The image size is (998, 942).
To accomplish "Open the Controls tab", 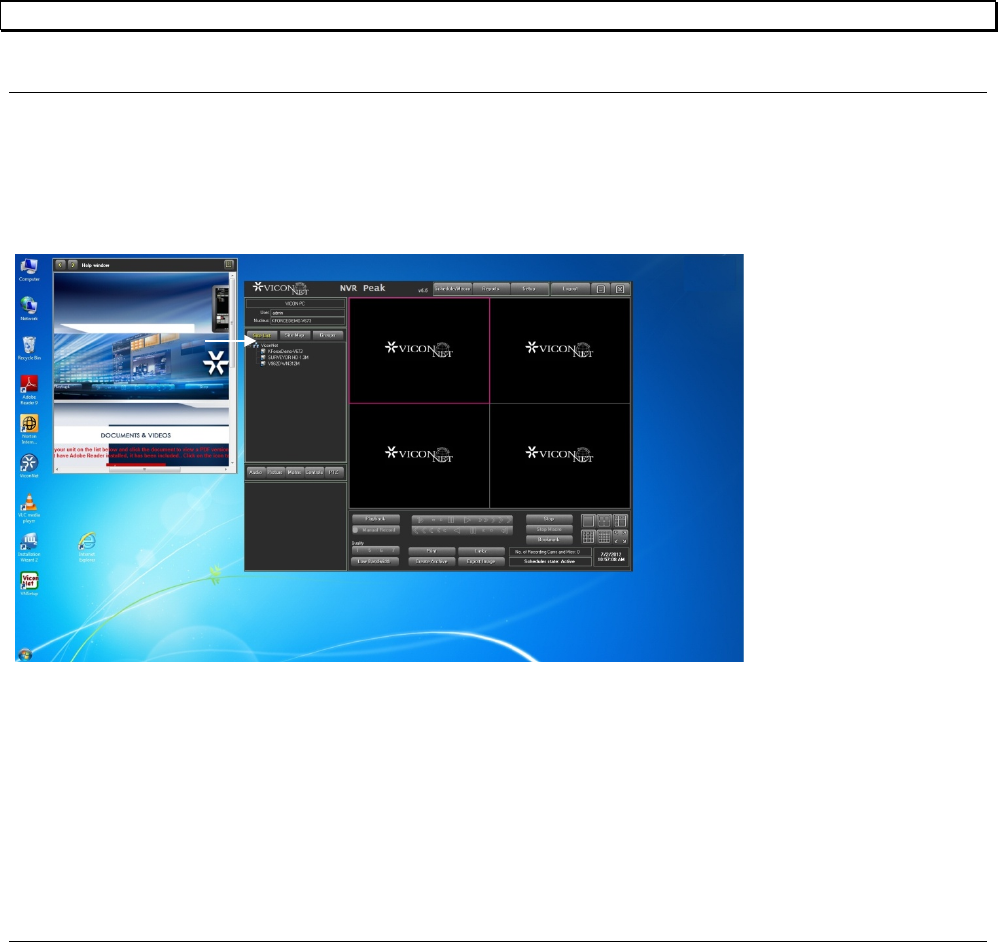I will (x=314, y=472).
